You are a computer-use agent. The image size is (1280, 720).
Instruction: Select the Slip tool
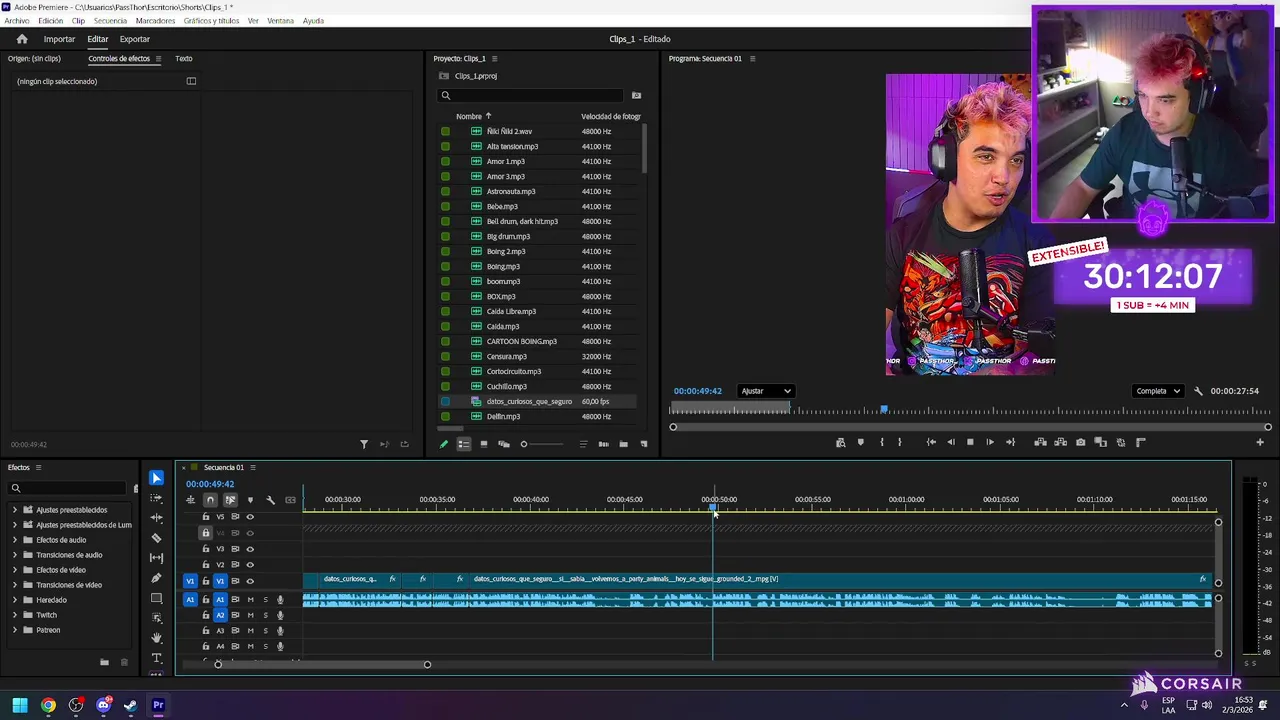pos(156,558)
